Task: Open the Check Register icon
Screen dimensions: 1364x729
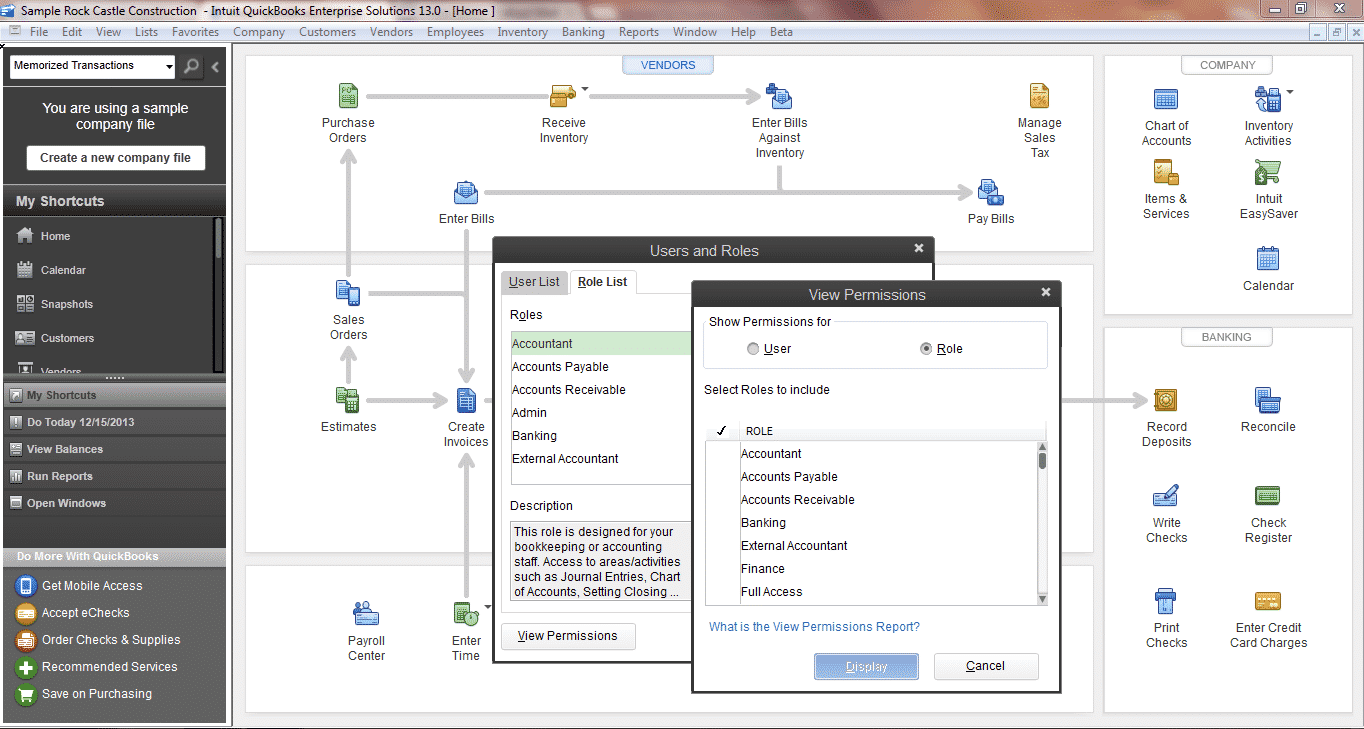Action: tap(1268, 496)
